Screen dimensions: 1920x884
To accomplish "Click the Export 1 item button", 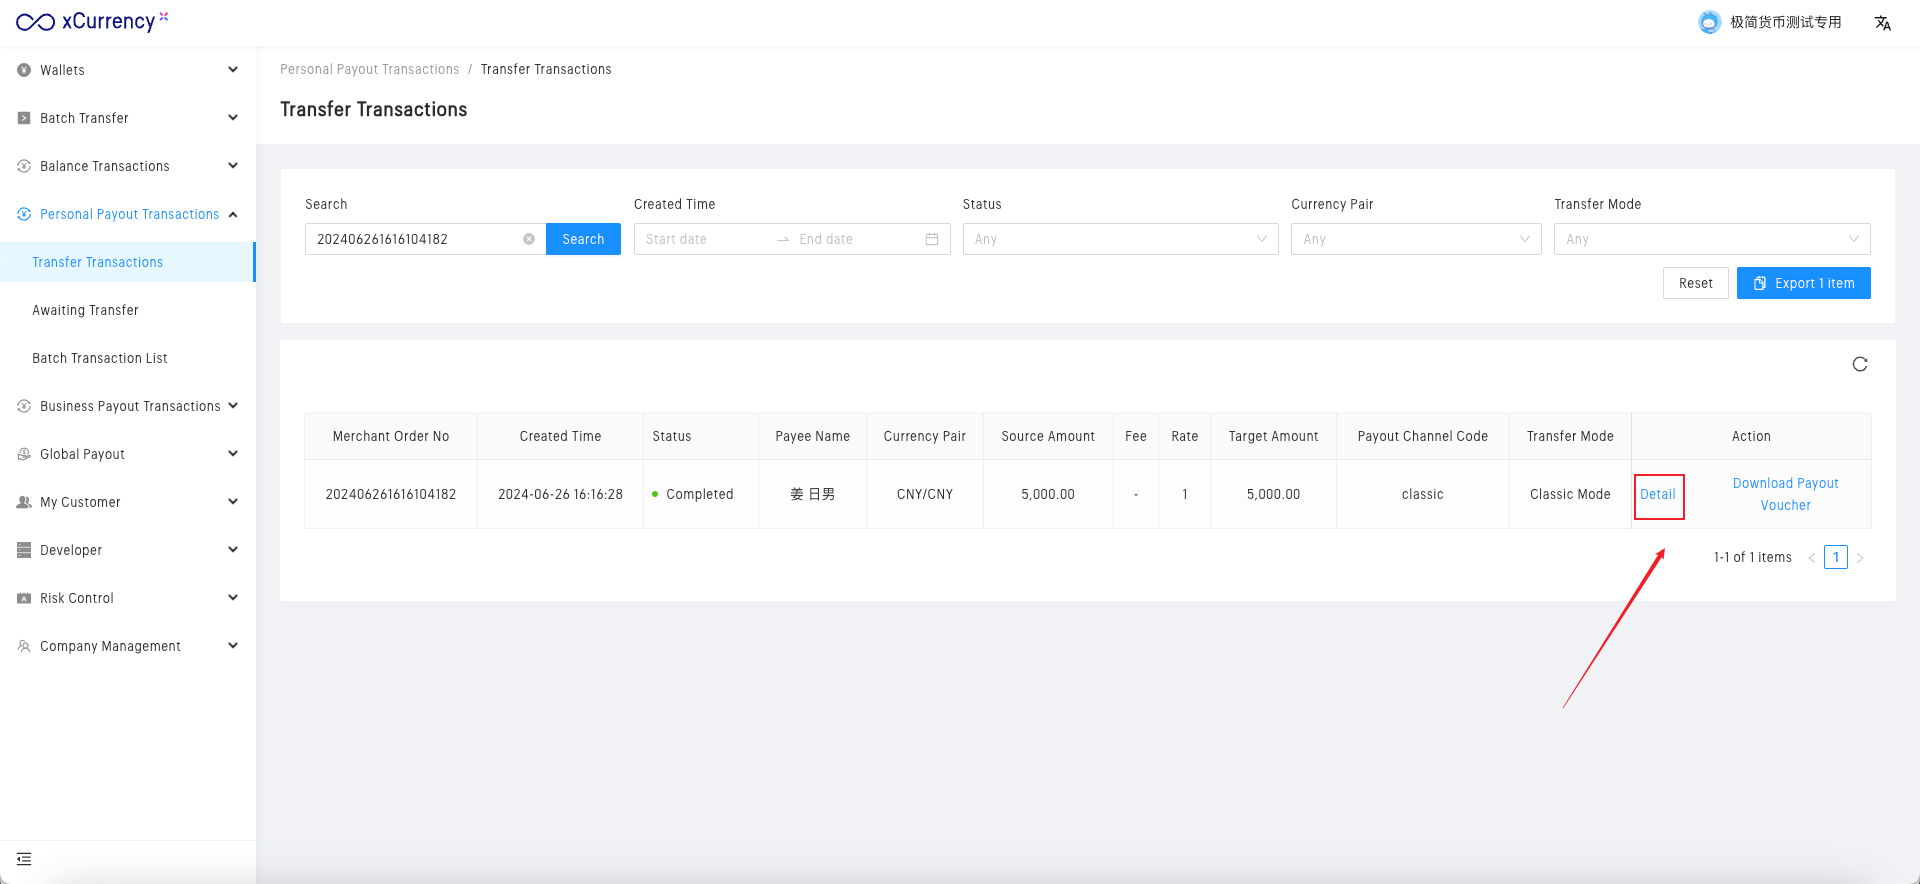I will click(x=1803, y=283).
